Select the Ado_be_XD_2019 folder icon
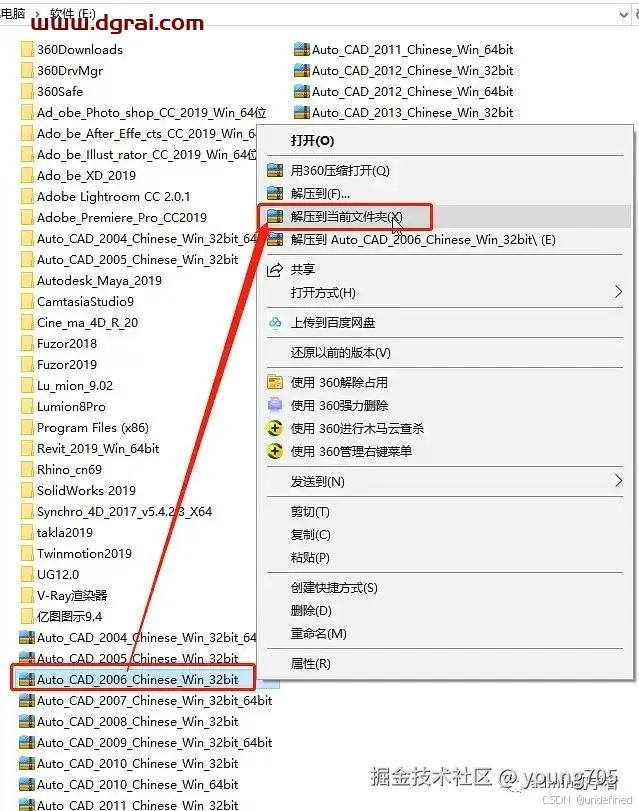This screenshot has height=811, width=639. pyautogui.click(x=27, y=176)
